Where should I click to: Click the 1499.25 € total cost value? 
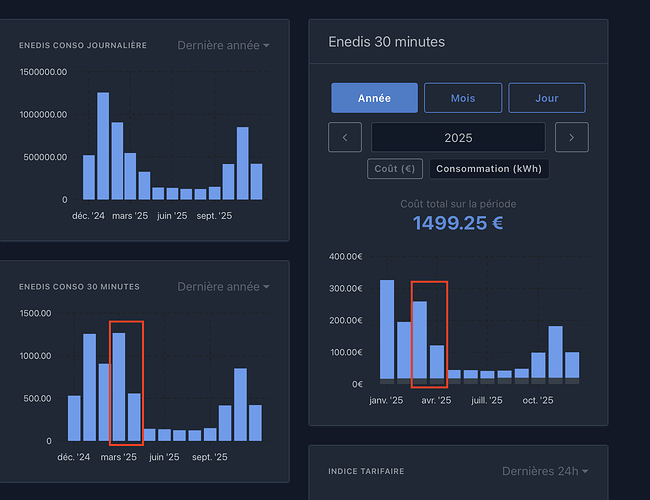(458, 223)
